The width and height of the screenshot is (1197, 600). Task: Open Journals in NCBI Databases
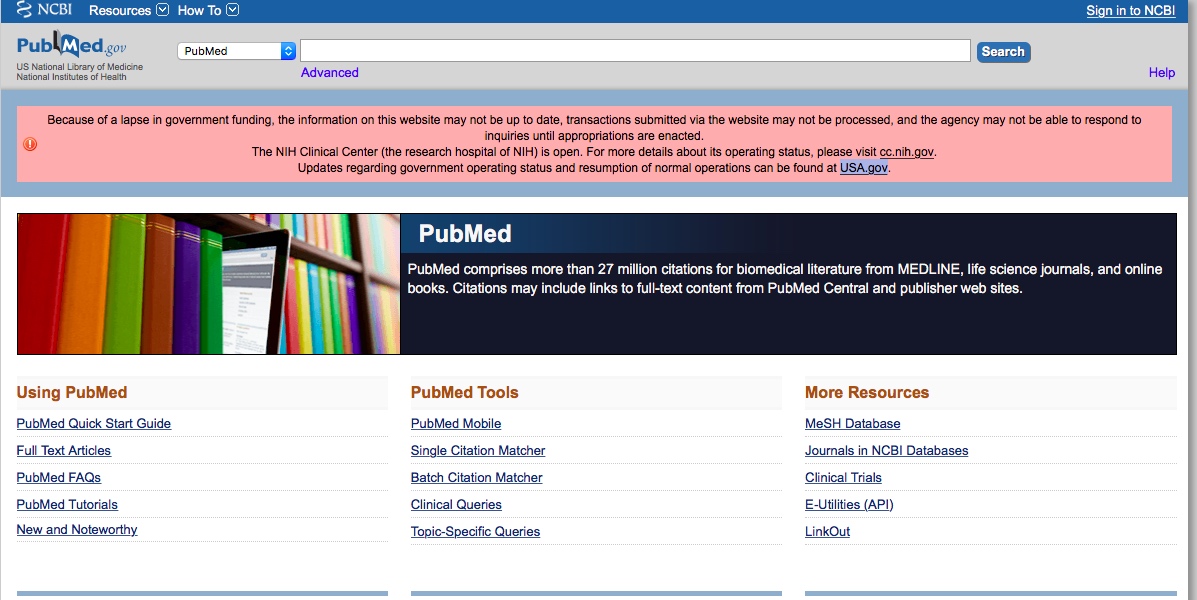[x=886, y=450]
